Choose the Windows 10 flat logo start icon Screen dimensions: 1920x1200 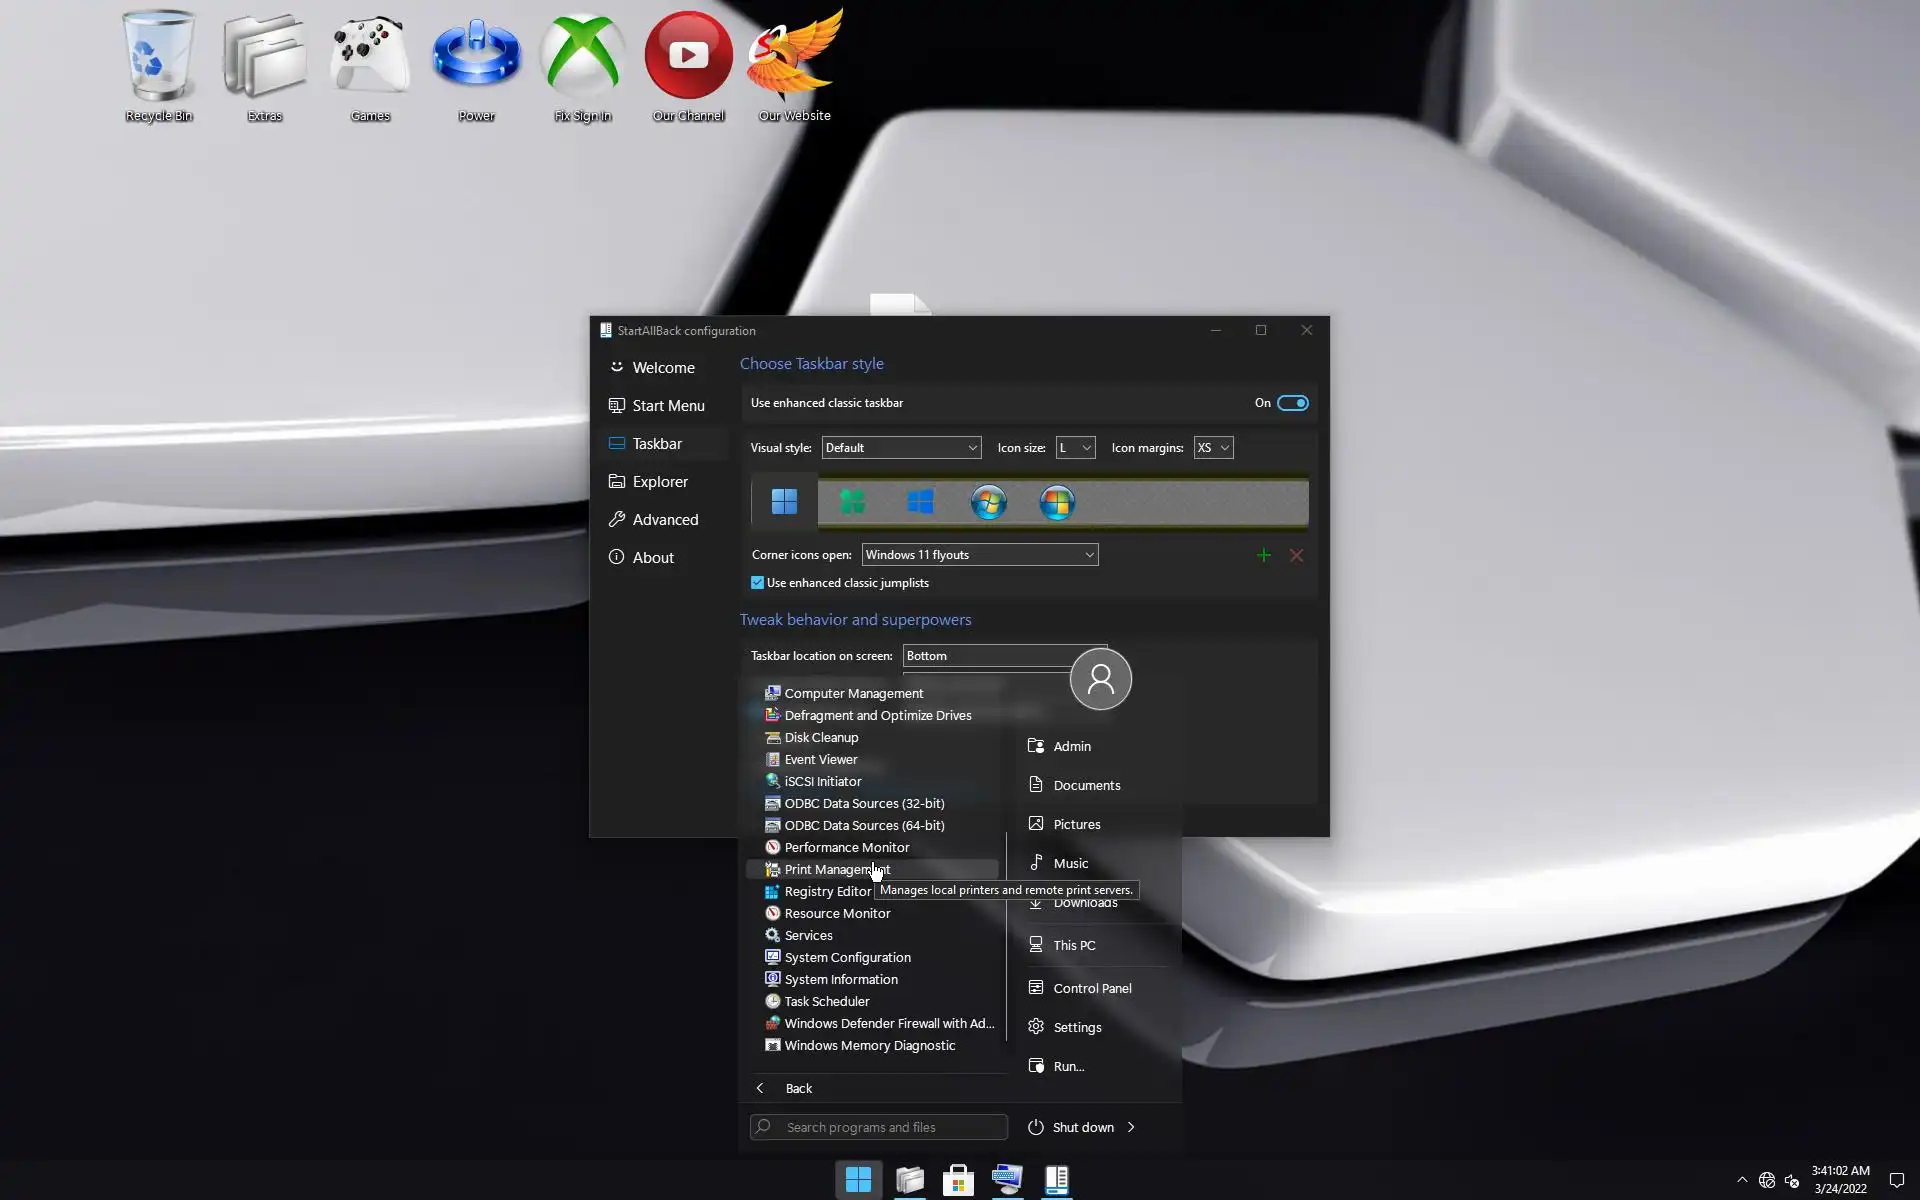click(920, 502)
